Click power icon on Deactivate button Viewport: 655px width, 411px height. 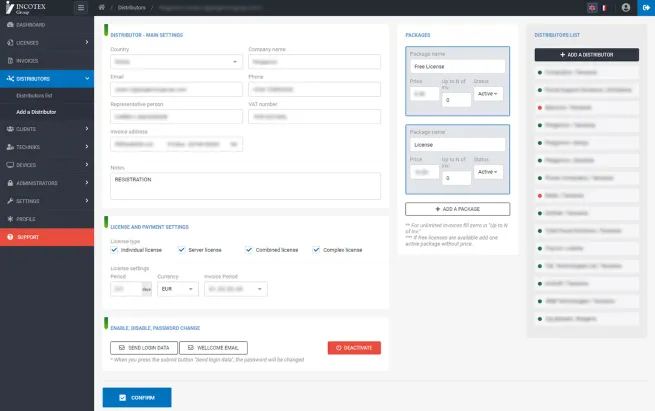point(339,348)
